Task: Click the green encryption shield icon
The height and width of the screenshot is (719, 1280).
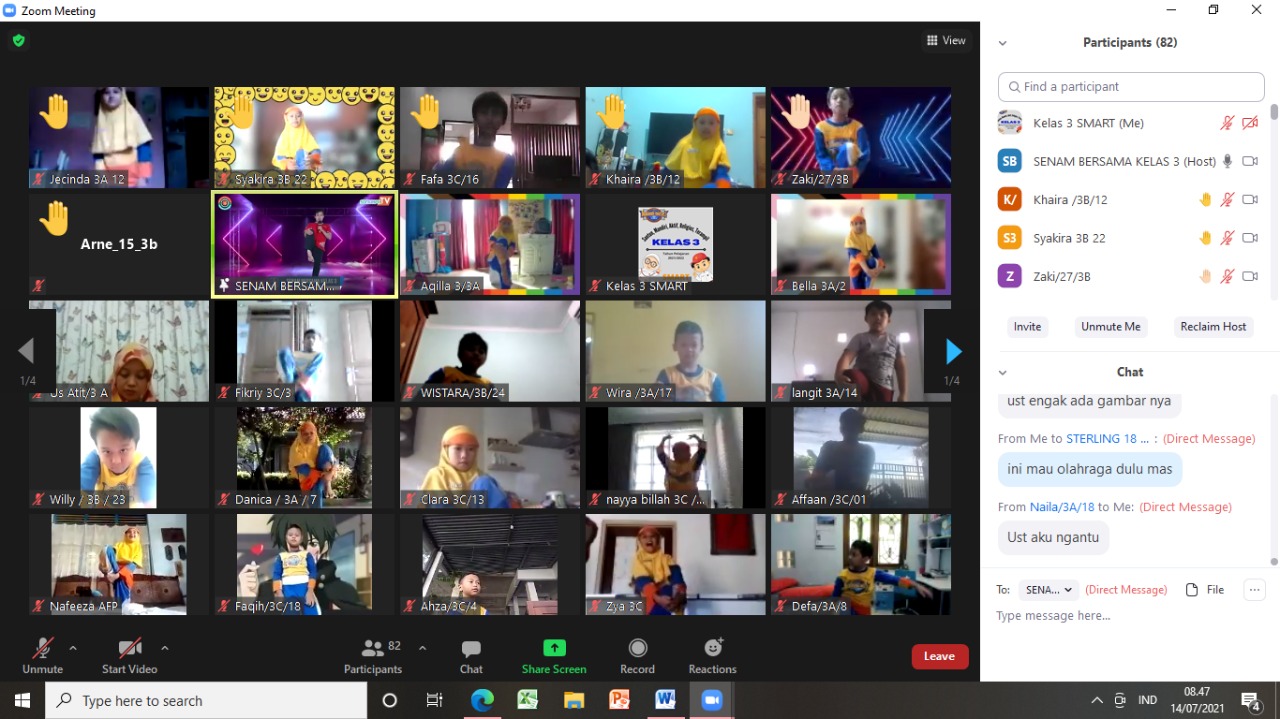Action: coord(18,41)
